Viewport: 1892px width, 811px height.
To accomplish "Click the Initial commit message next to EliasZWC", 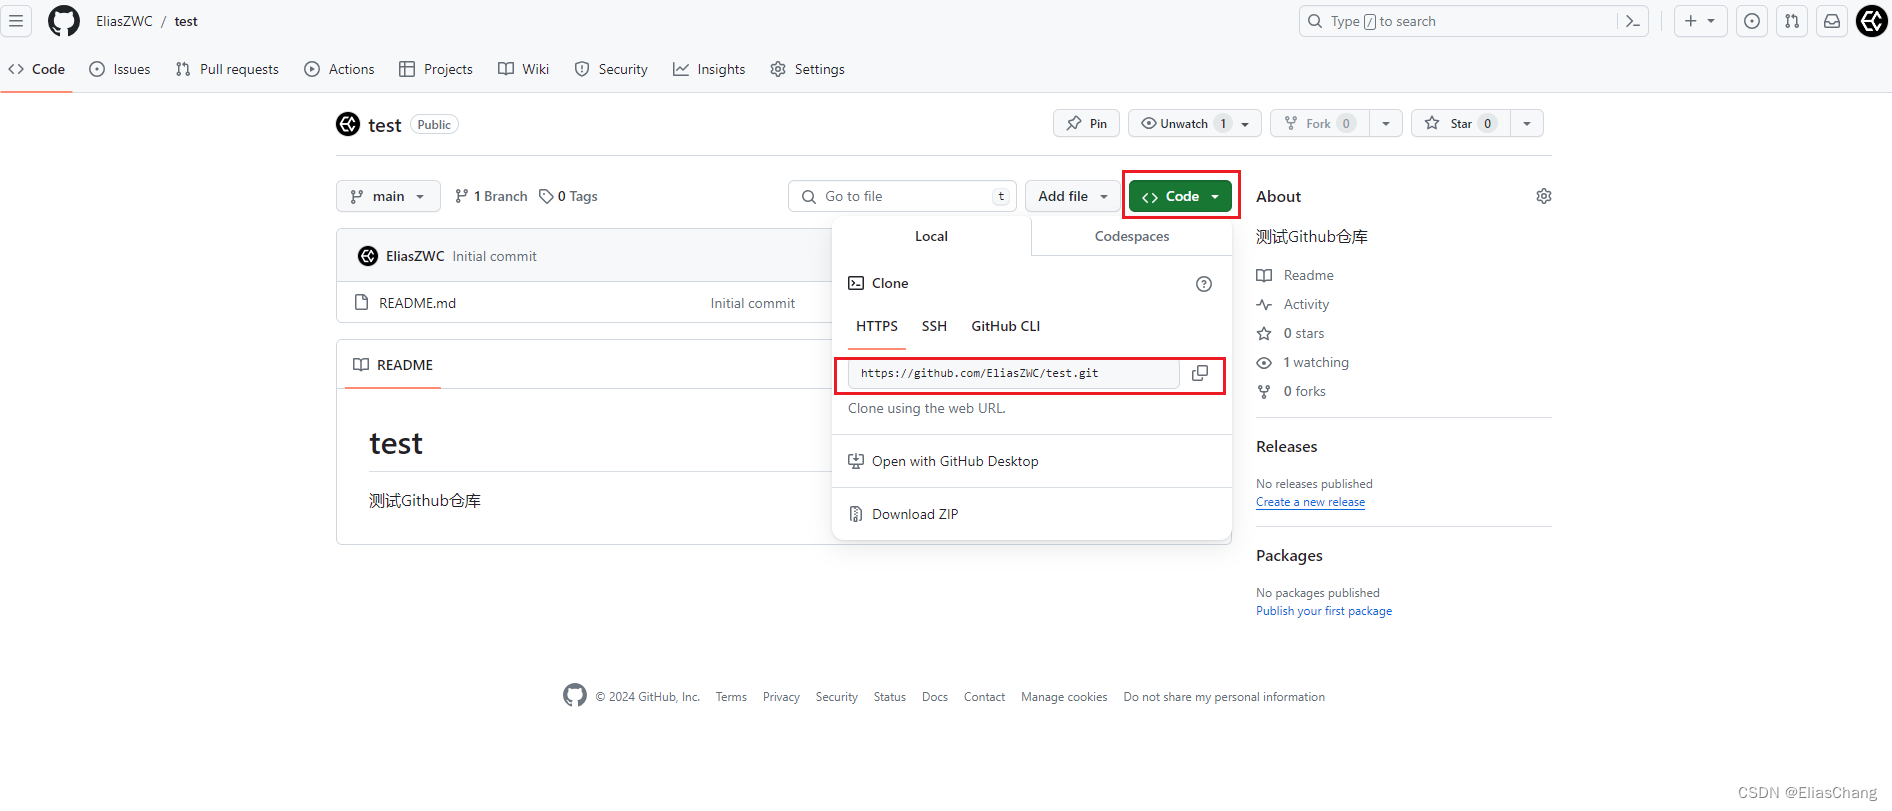I will (x=494, y=256).
